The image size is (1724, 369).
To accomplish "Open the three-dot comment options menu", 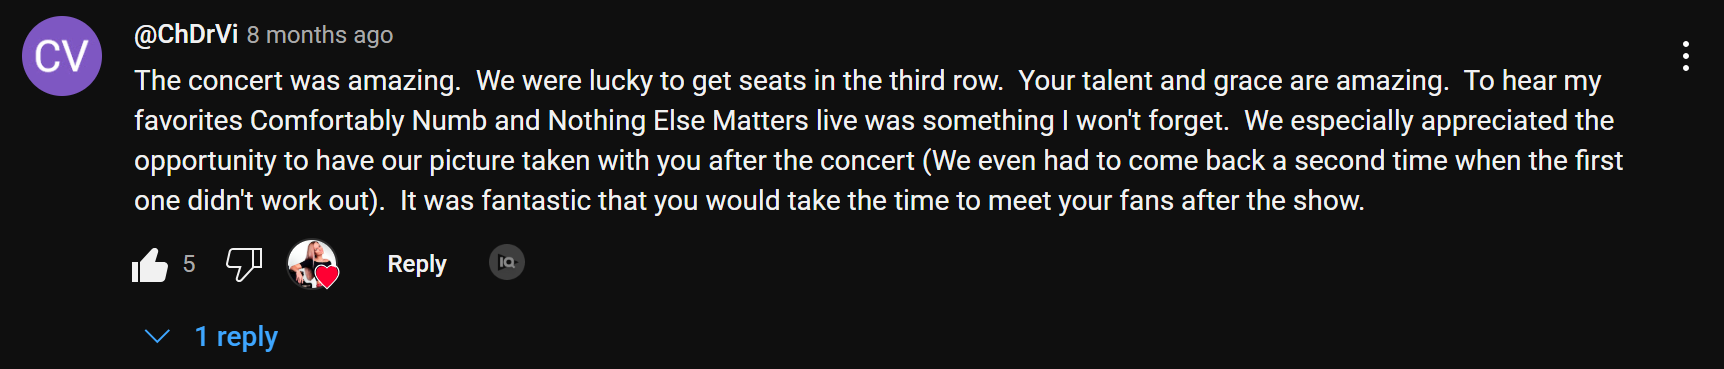I will coord(1686,56).
